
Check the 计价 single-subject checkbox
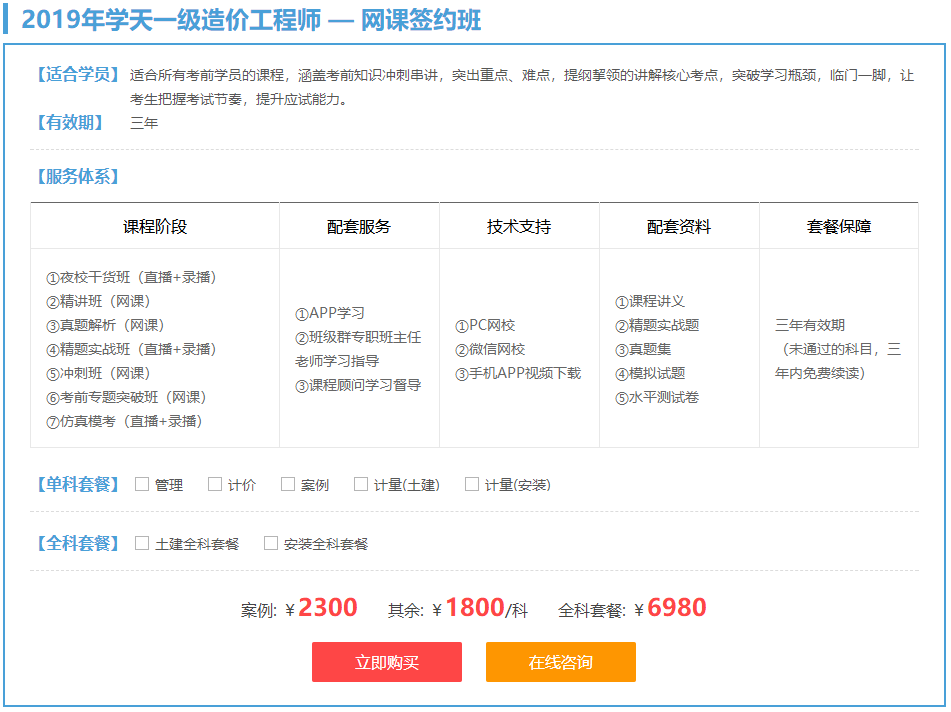click(x=215, y=483)
